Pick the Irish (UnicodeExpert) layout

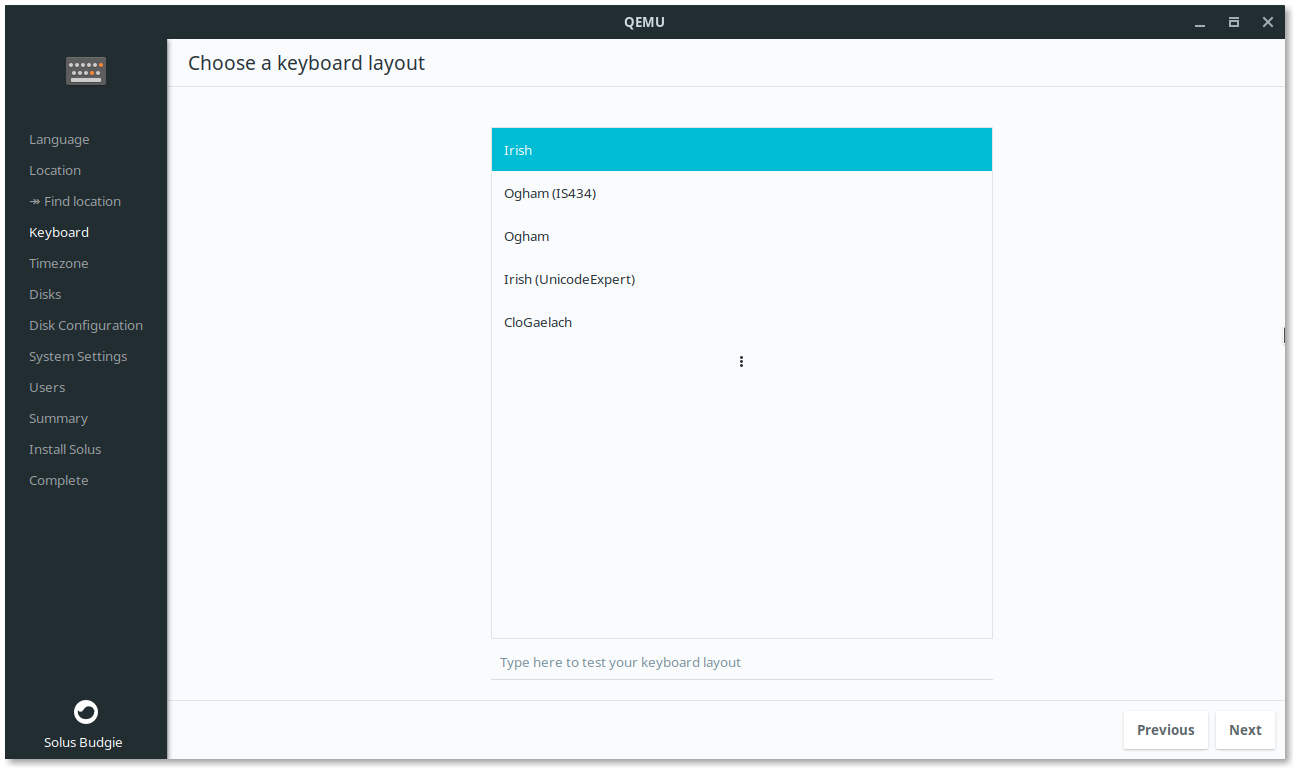(x=742, y=279)
